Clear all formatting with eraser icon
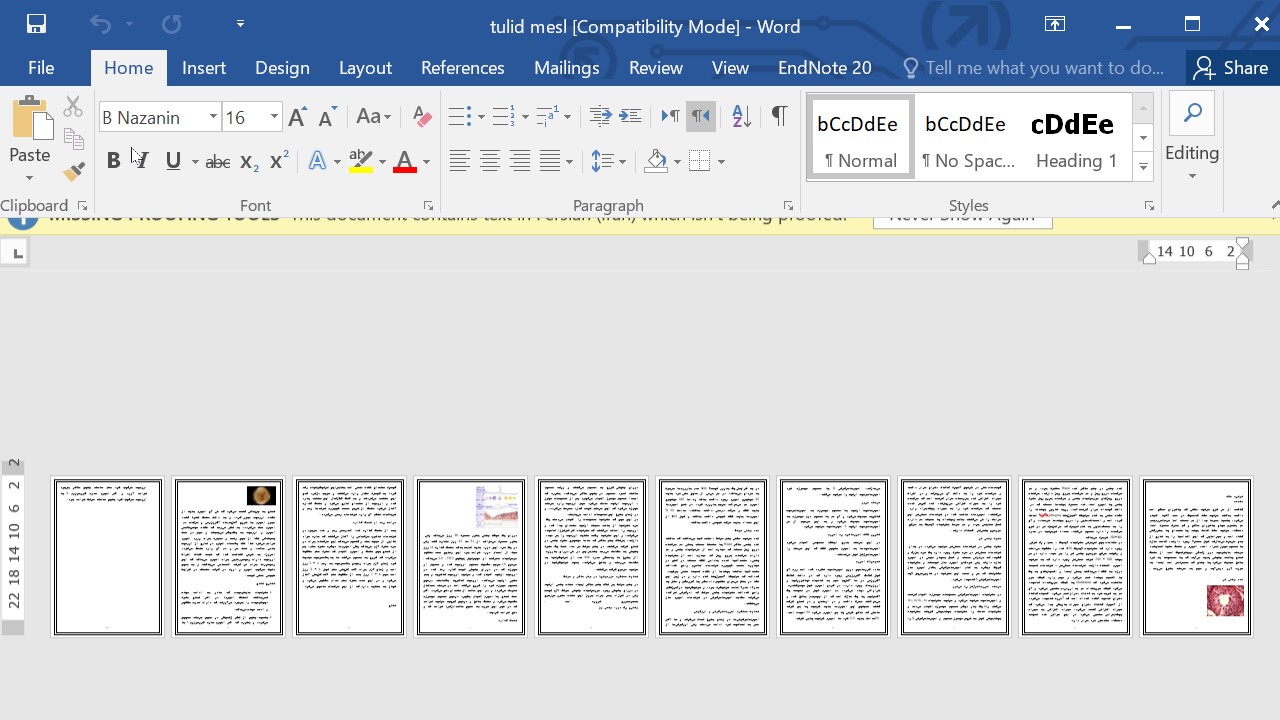1280x720 pixels. [422, 117]
